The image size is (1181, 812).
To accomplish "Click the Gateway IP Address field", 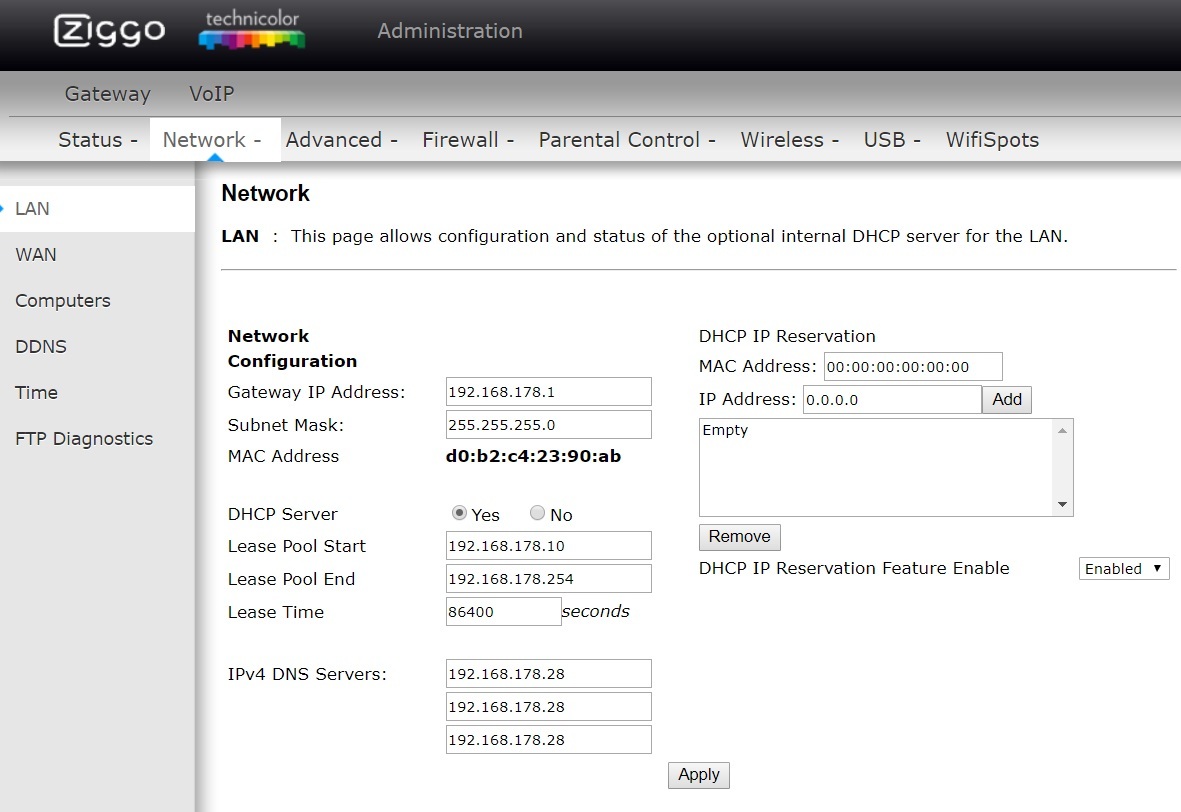I will pyautogui.click(x=548, y=392).
